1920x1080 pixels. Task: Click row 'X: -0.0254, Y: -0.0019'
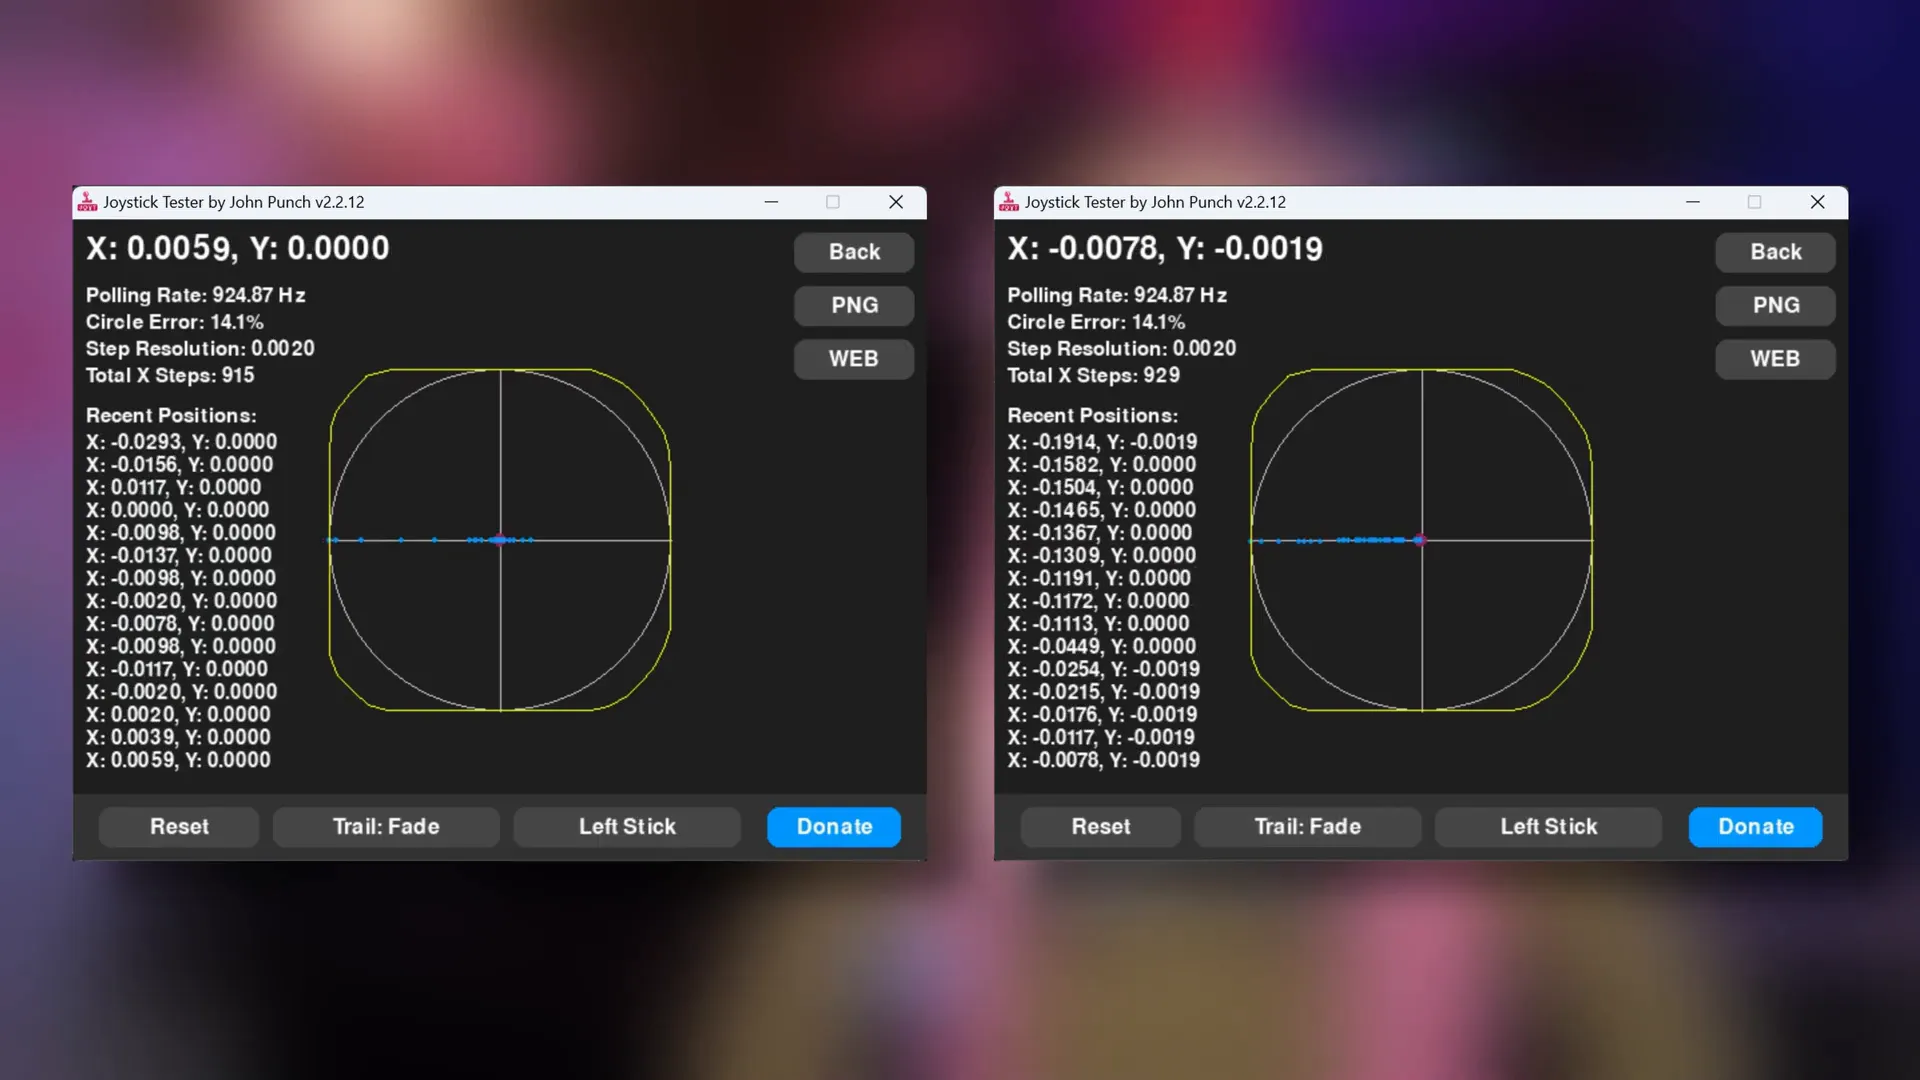tap(1103, 669)
